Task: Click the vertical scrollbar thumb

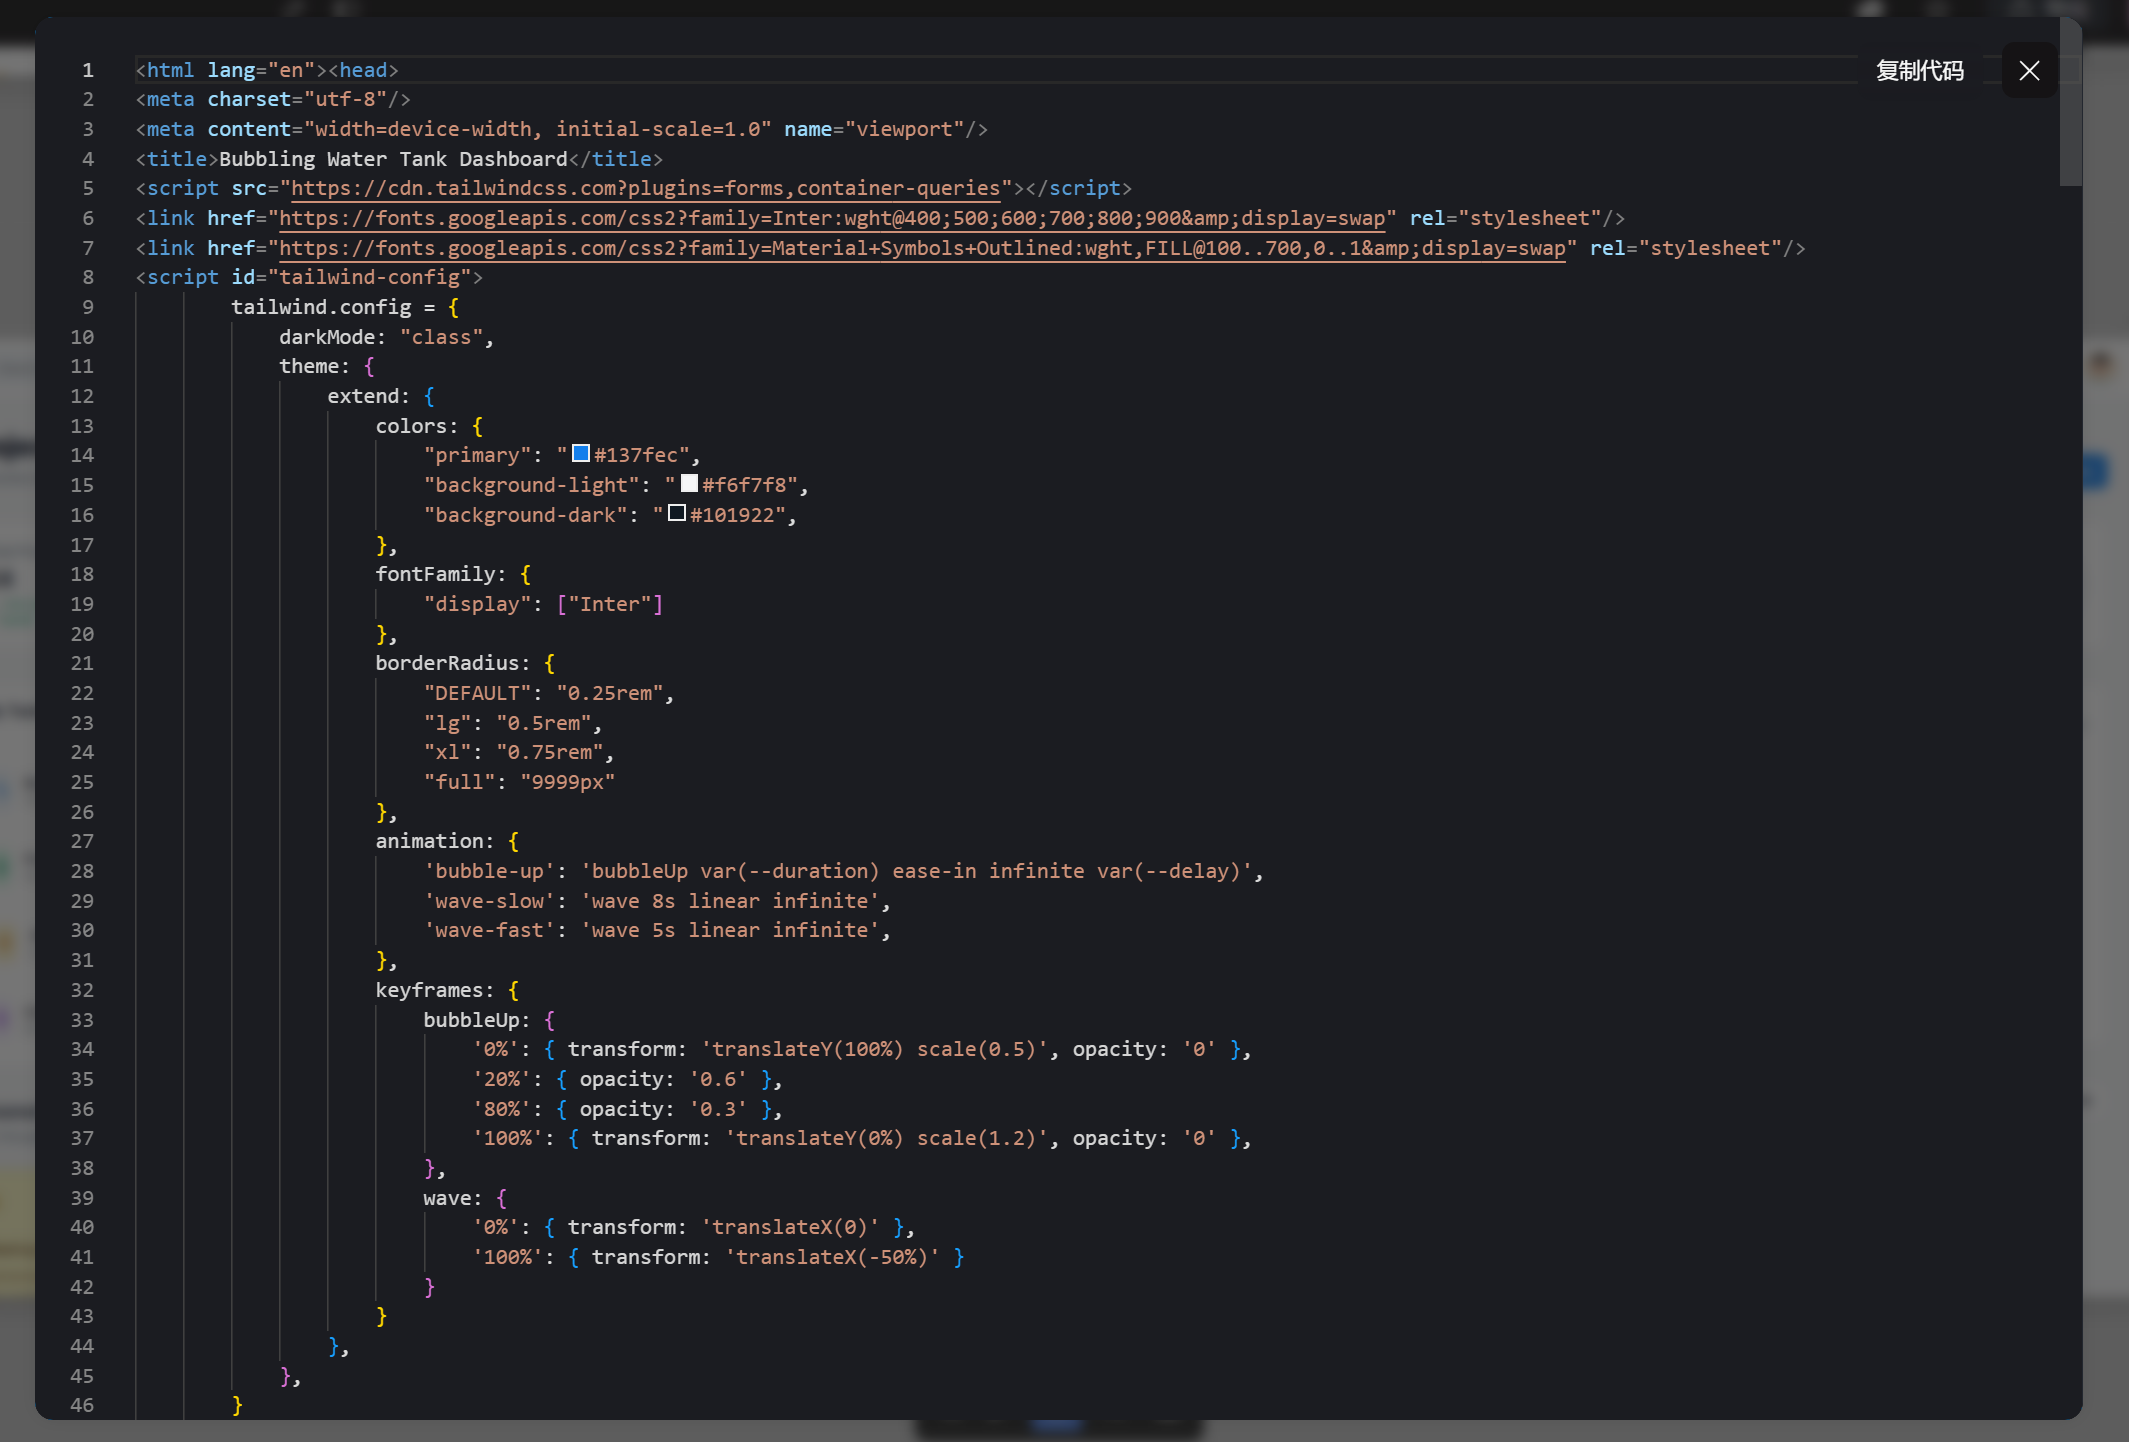Action: 2070,110
